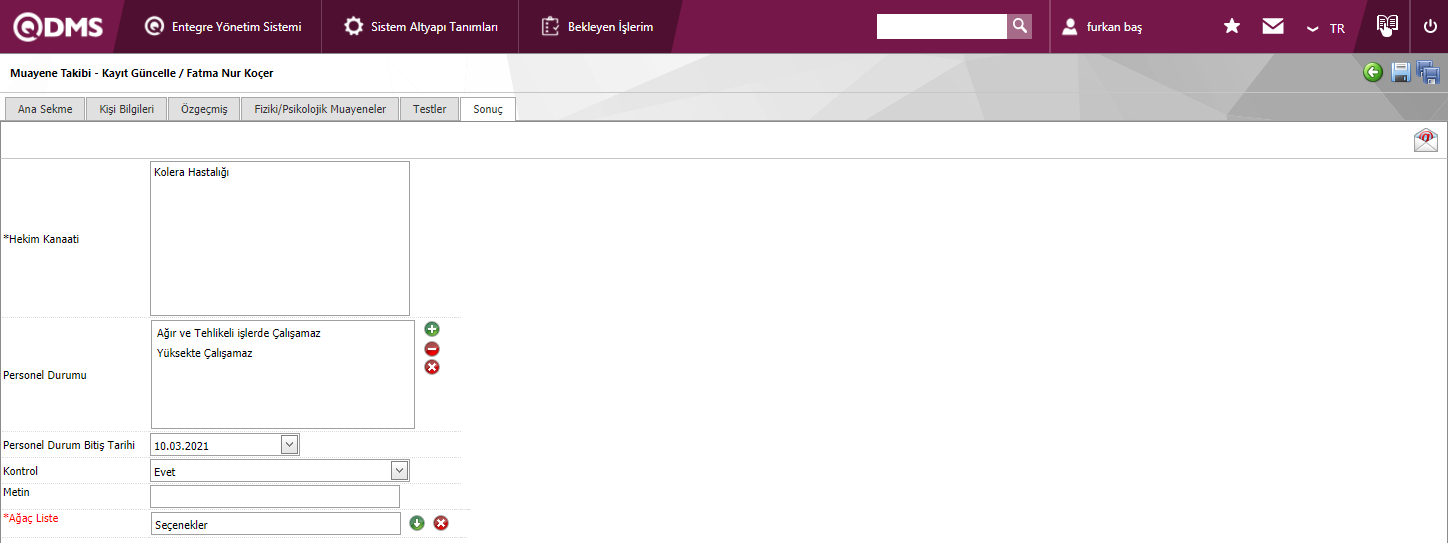The height and width of the screenshot is (543, 1448).
Task: Switch to the Fiziki/Psikolojik Muayeneler tab
Action: 320,109
